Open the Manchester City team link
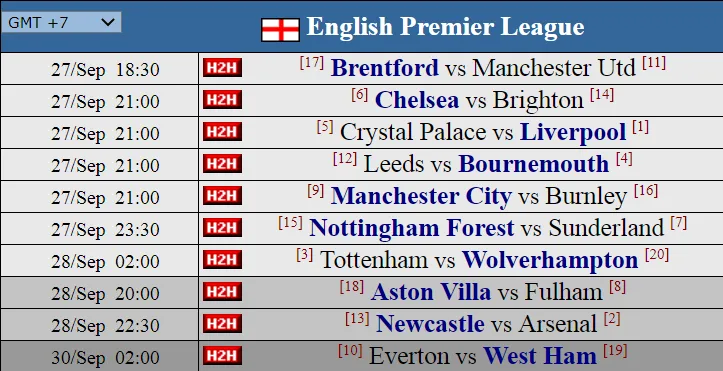723x371 pixels. coord(421,196)
